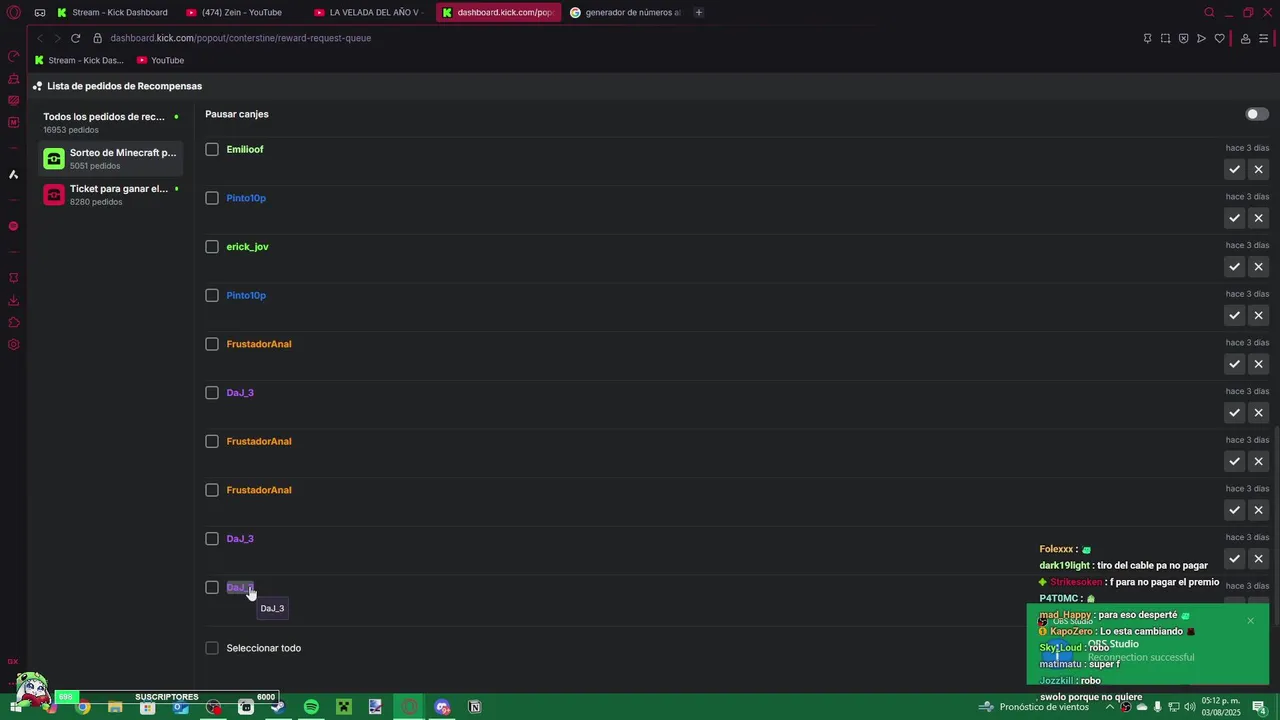Check the Pinto10p box directly below Emilioof

(x=212, y=198)
